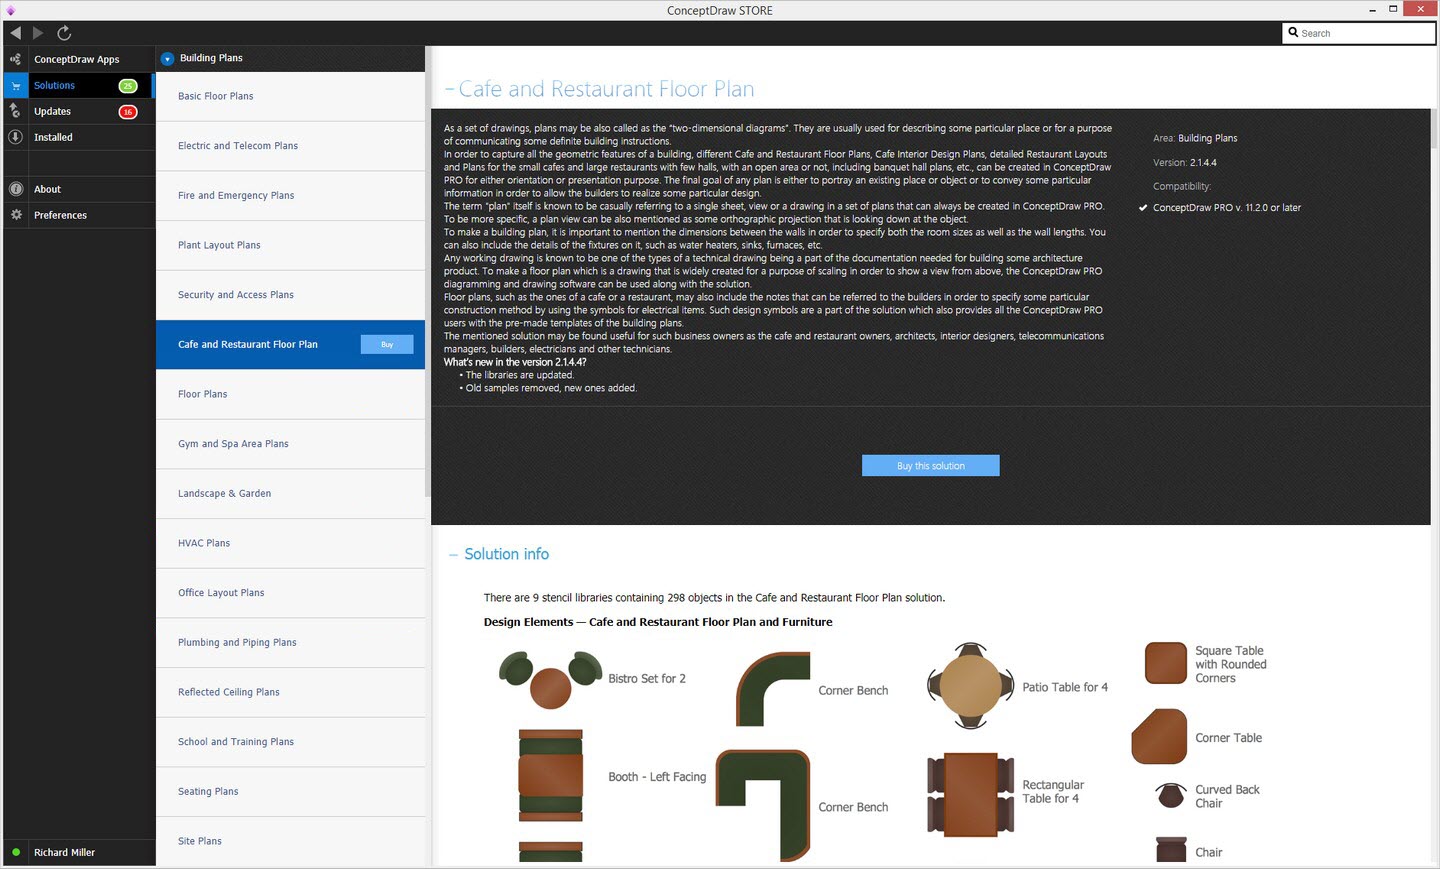Select Cafe and Restaurant Floor Plan
Image resolution: width=1440 pixels, height=869 pixels.
(x=290, y=345)
